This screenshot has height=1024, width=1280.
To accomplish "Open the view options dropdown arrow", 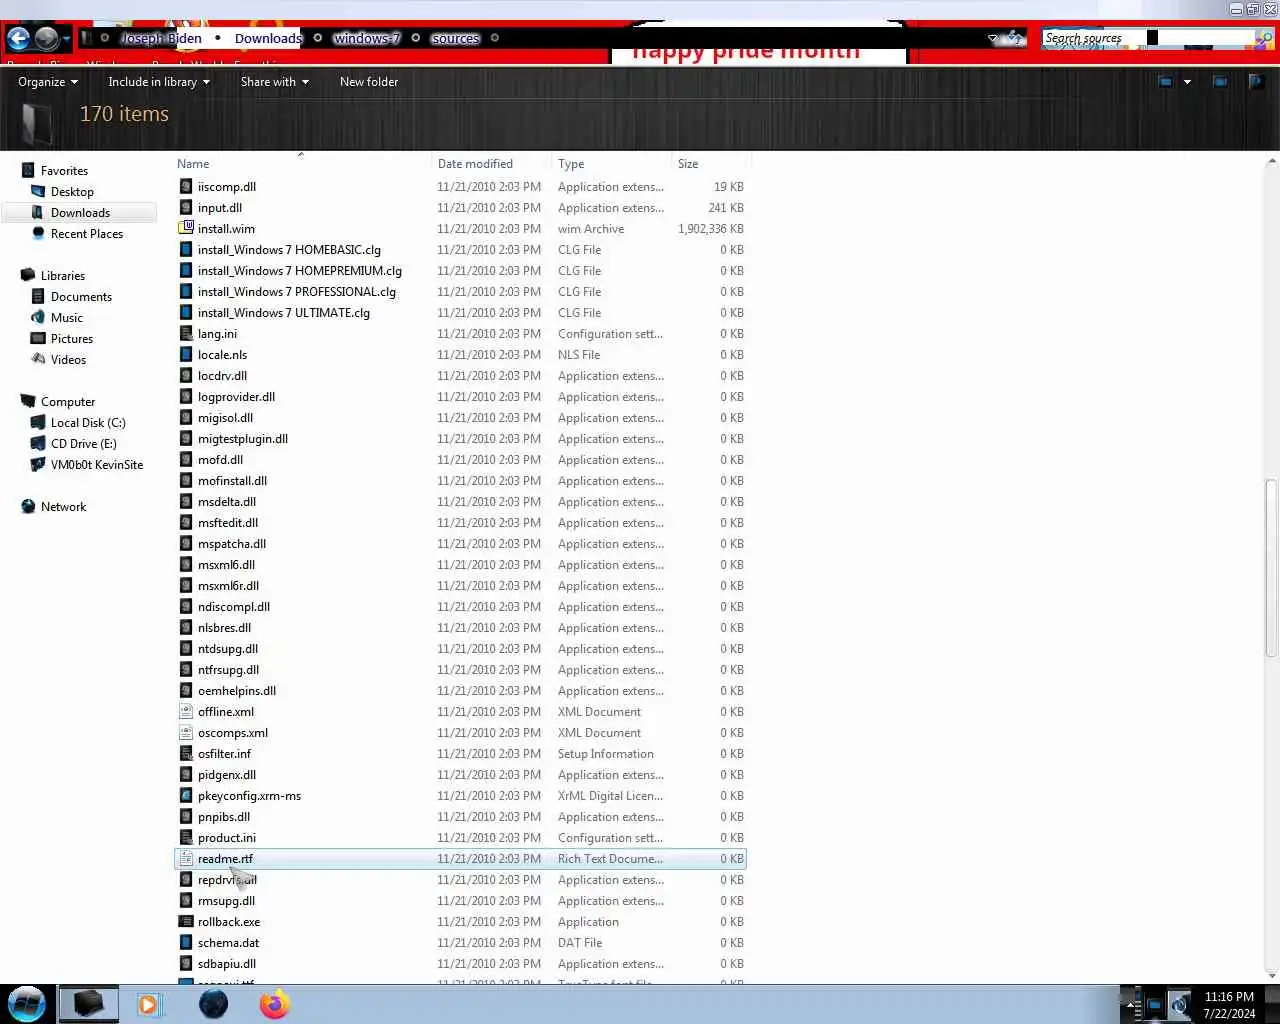I will click(1187, 82).
